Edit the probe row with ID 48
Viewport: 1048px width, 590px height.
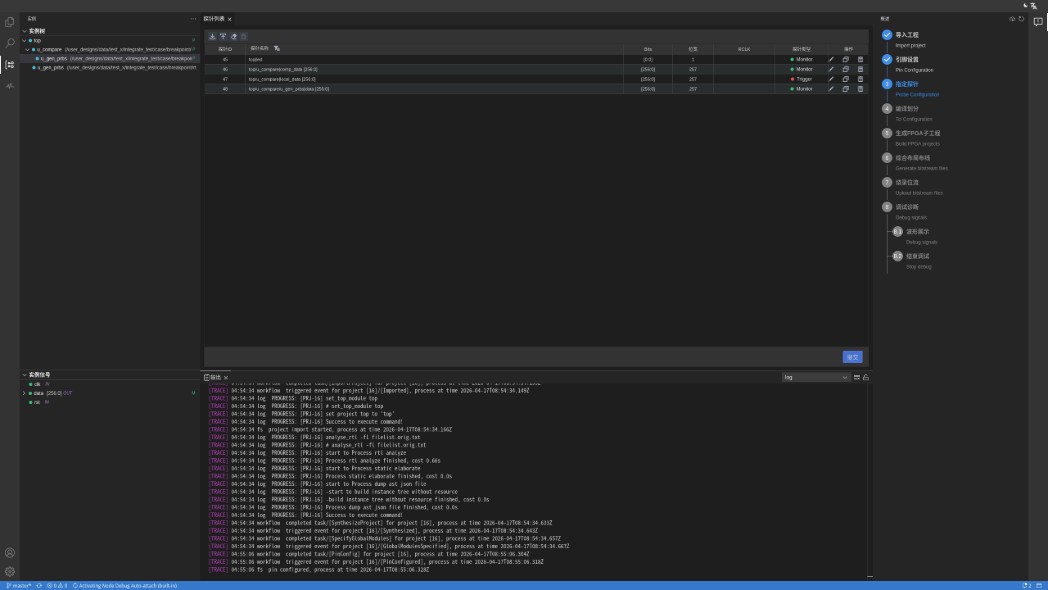[831, 89]
